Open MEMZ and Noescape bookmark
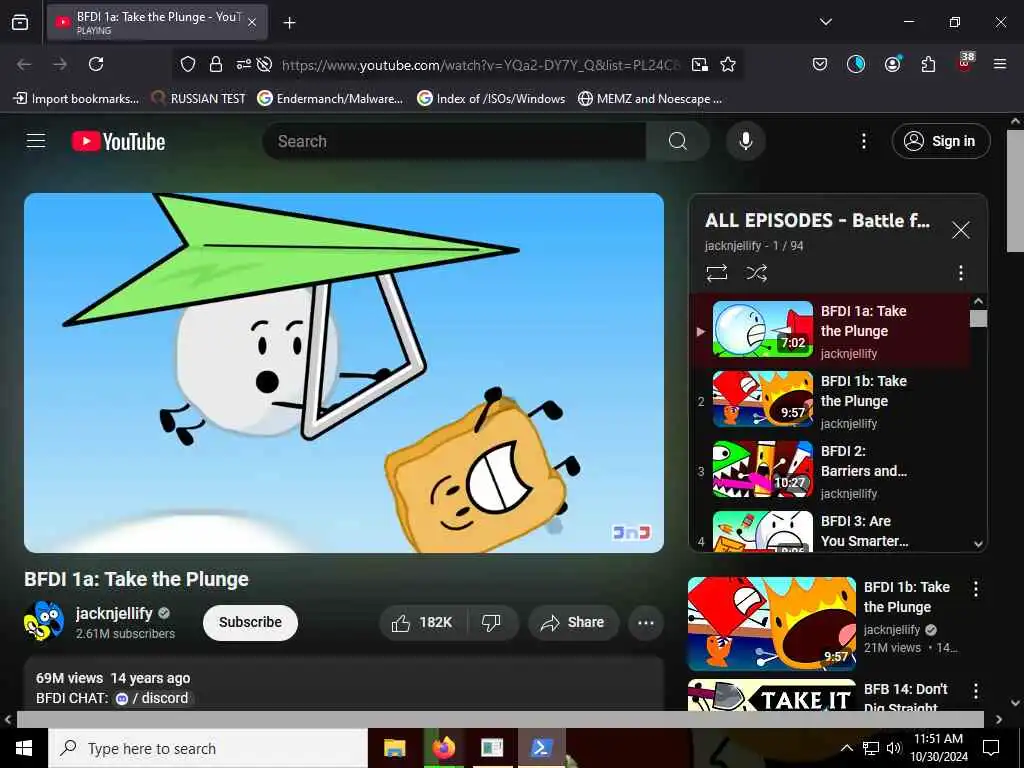Viewport: 1024px width, 768px height. 650,99
